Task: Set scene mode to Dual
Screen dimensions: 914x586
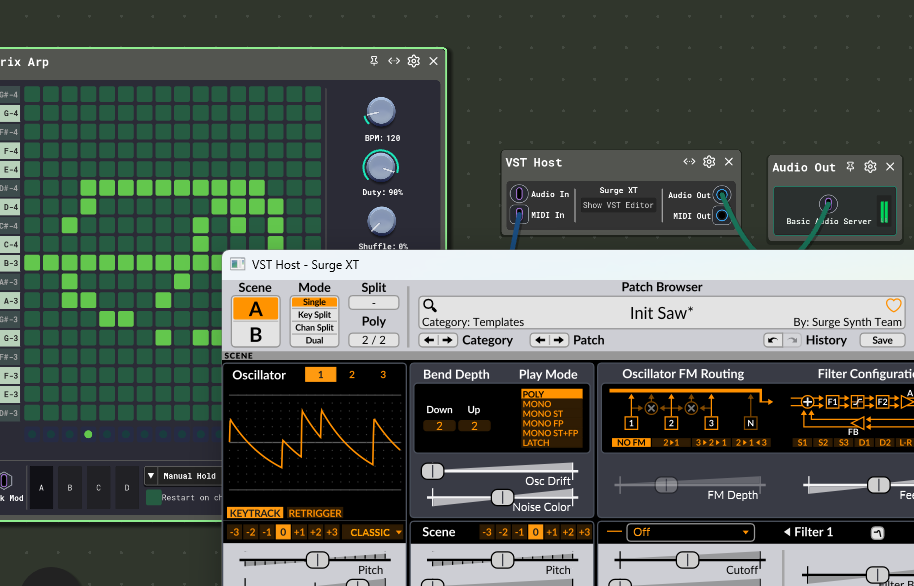Action: click(315, 341)
